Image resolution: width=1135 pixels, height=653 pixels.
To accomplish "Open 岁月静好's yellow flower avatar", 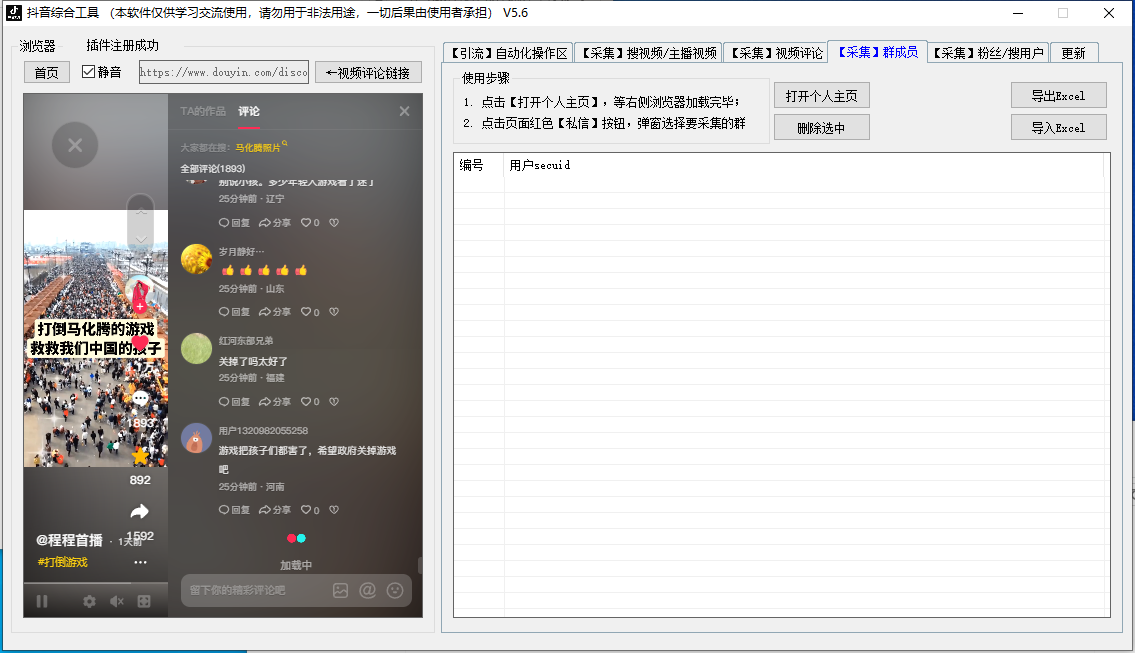I will pyautogui.click(x=196, y=259).
